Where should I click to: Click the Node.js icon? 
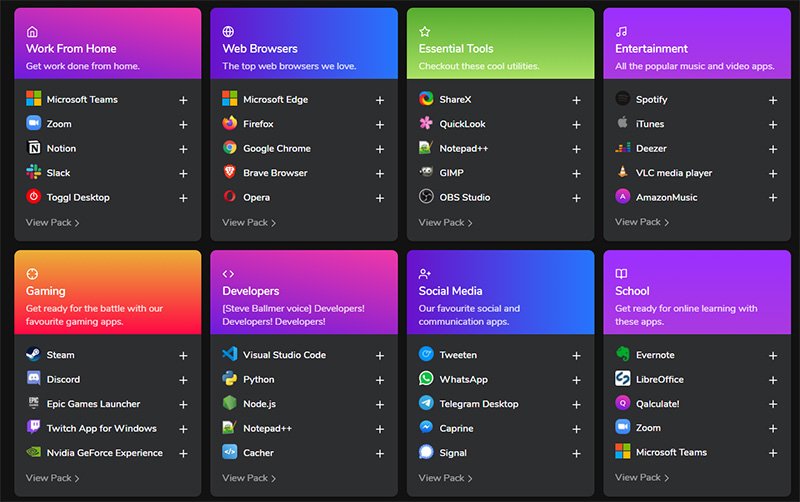(x=230, y=403)
